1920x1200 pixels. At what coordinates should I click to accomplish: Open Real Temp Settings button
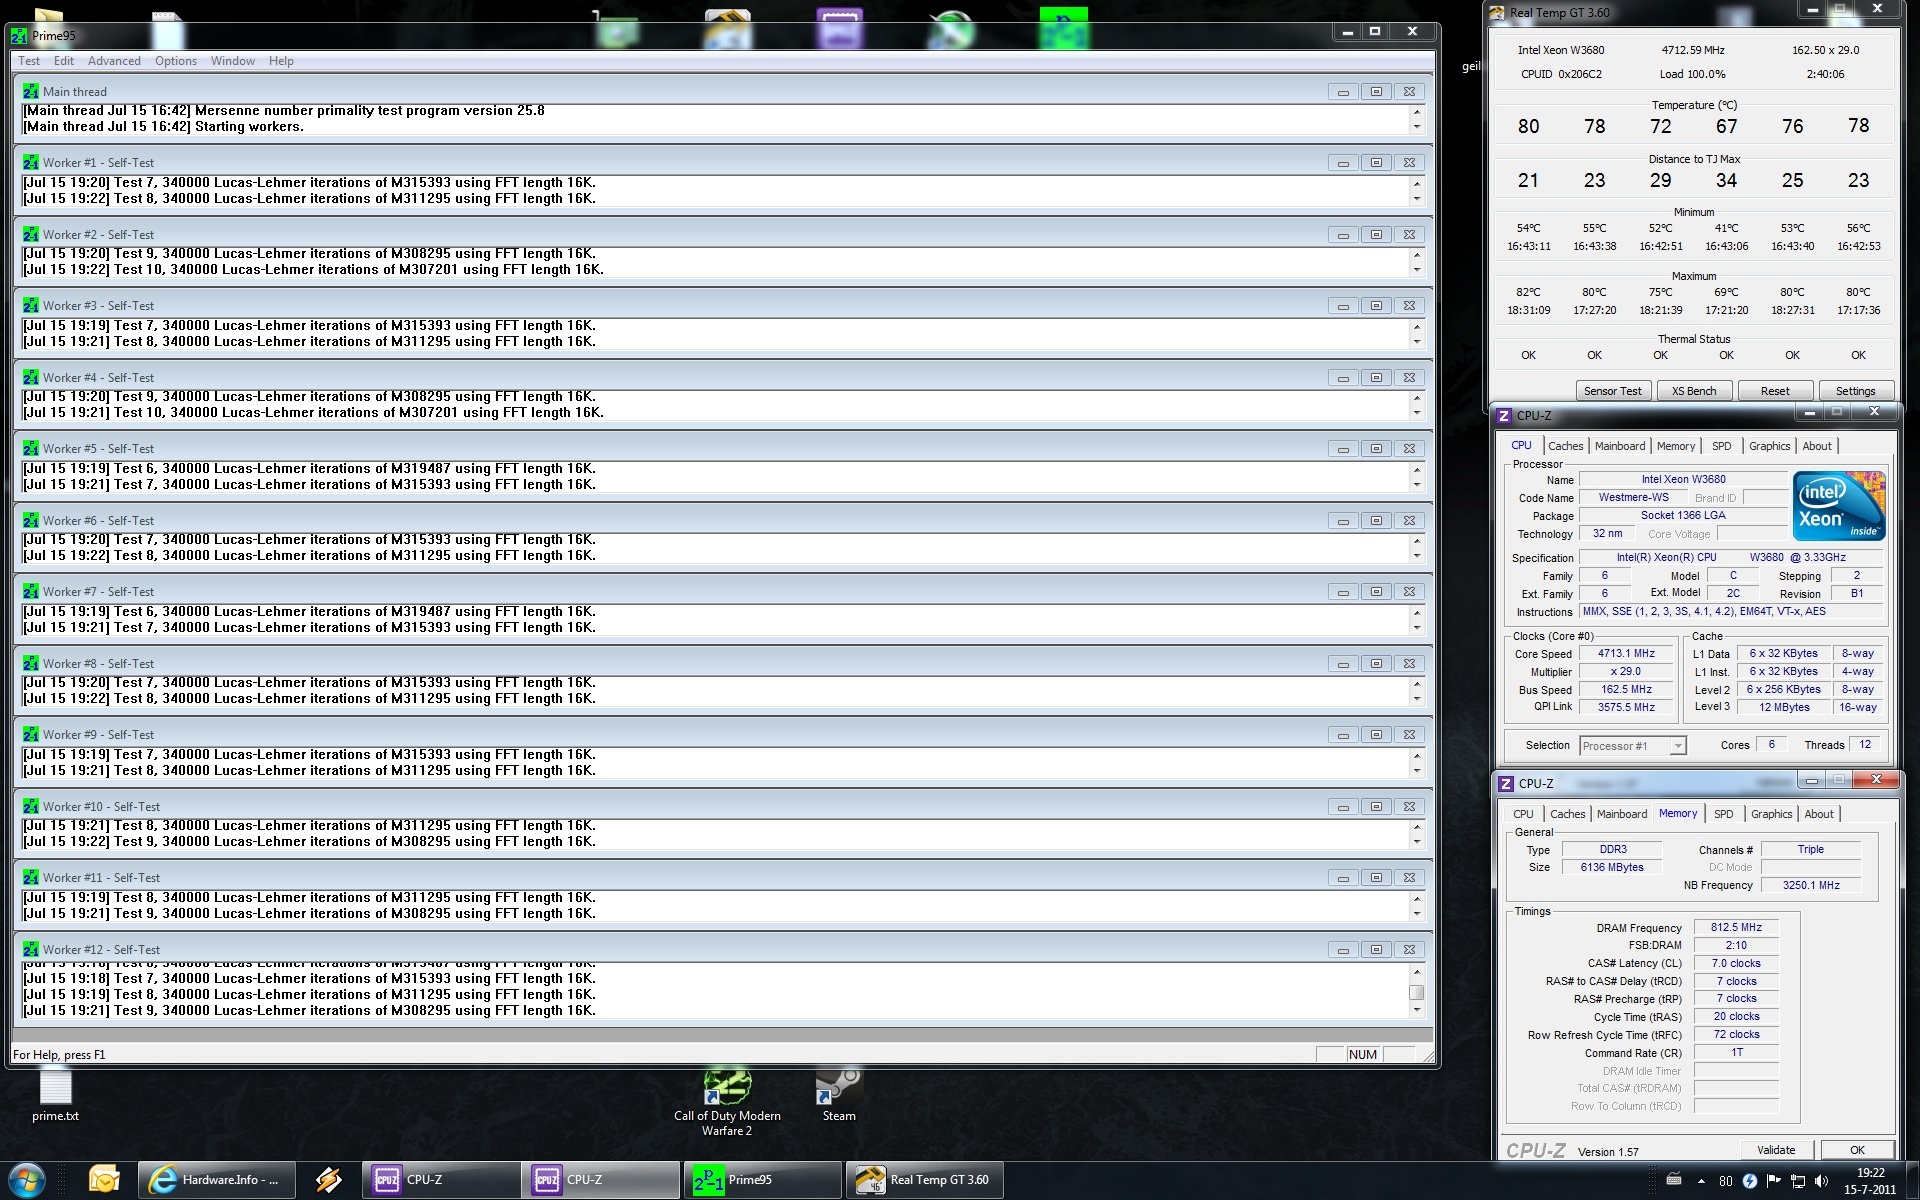1854,391
